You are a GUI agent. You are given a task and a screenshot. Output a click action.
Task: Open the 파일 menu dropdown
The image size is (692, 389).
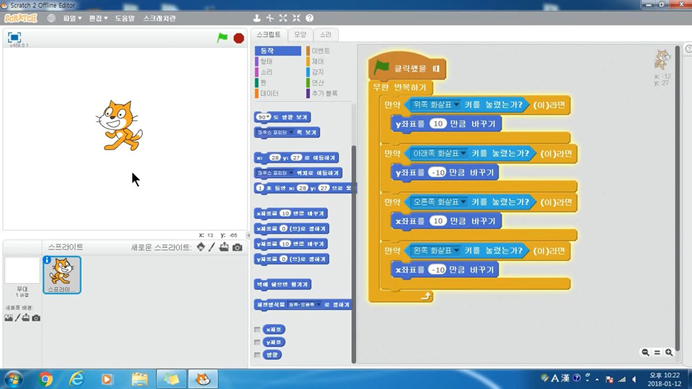tap(72, 18)
